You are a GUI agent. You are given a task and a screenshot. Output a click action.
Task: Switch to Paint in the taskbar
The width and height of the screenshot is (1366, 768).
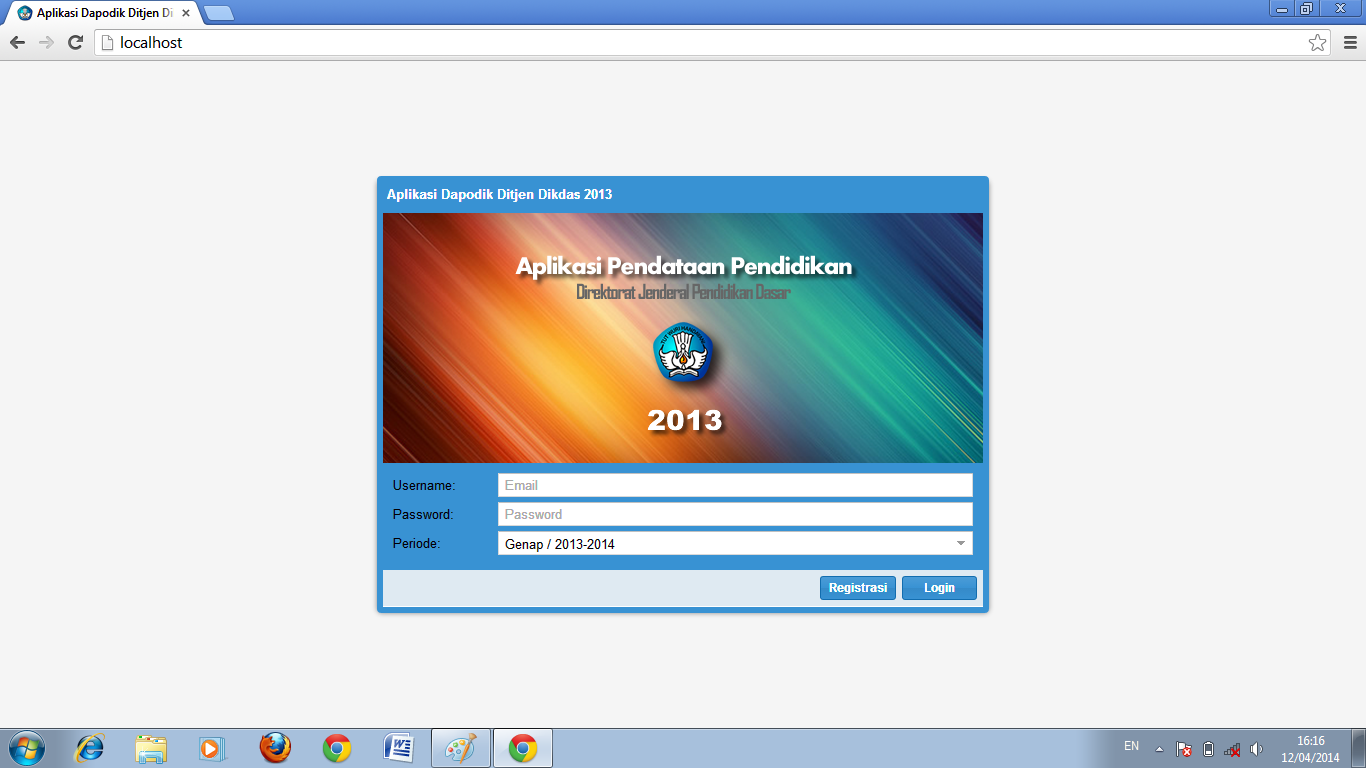[x=461, y=748]
